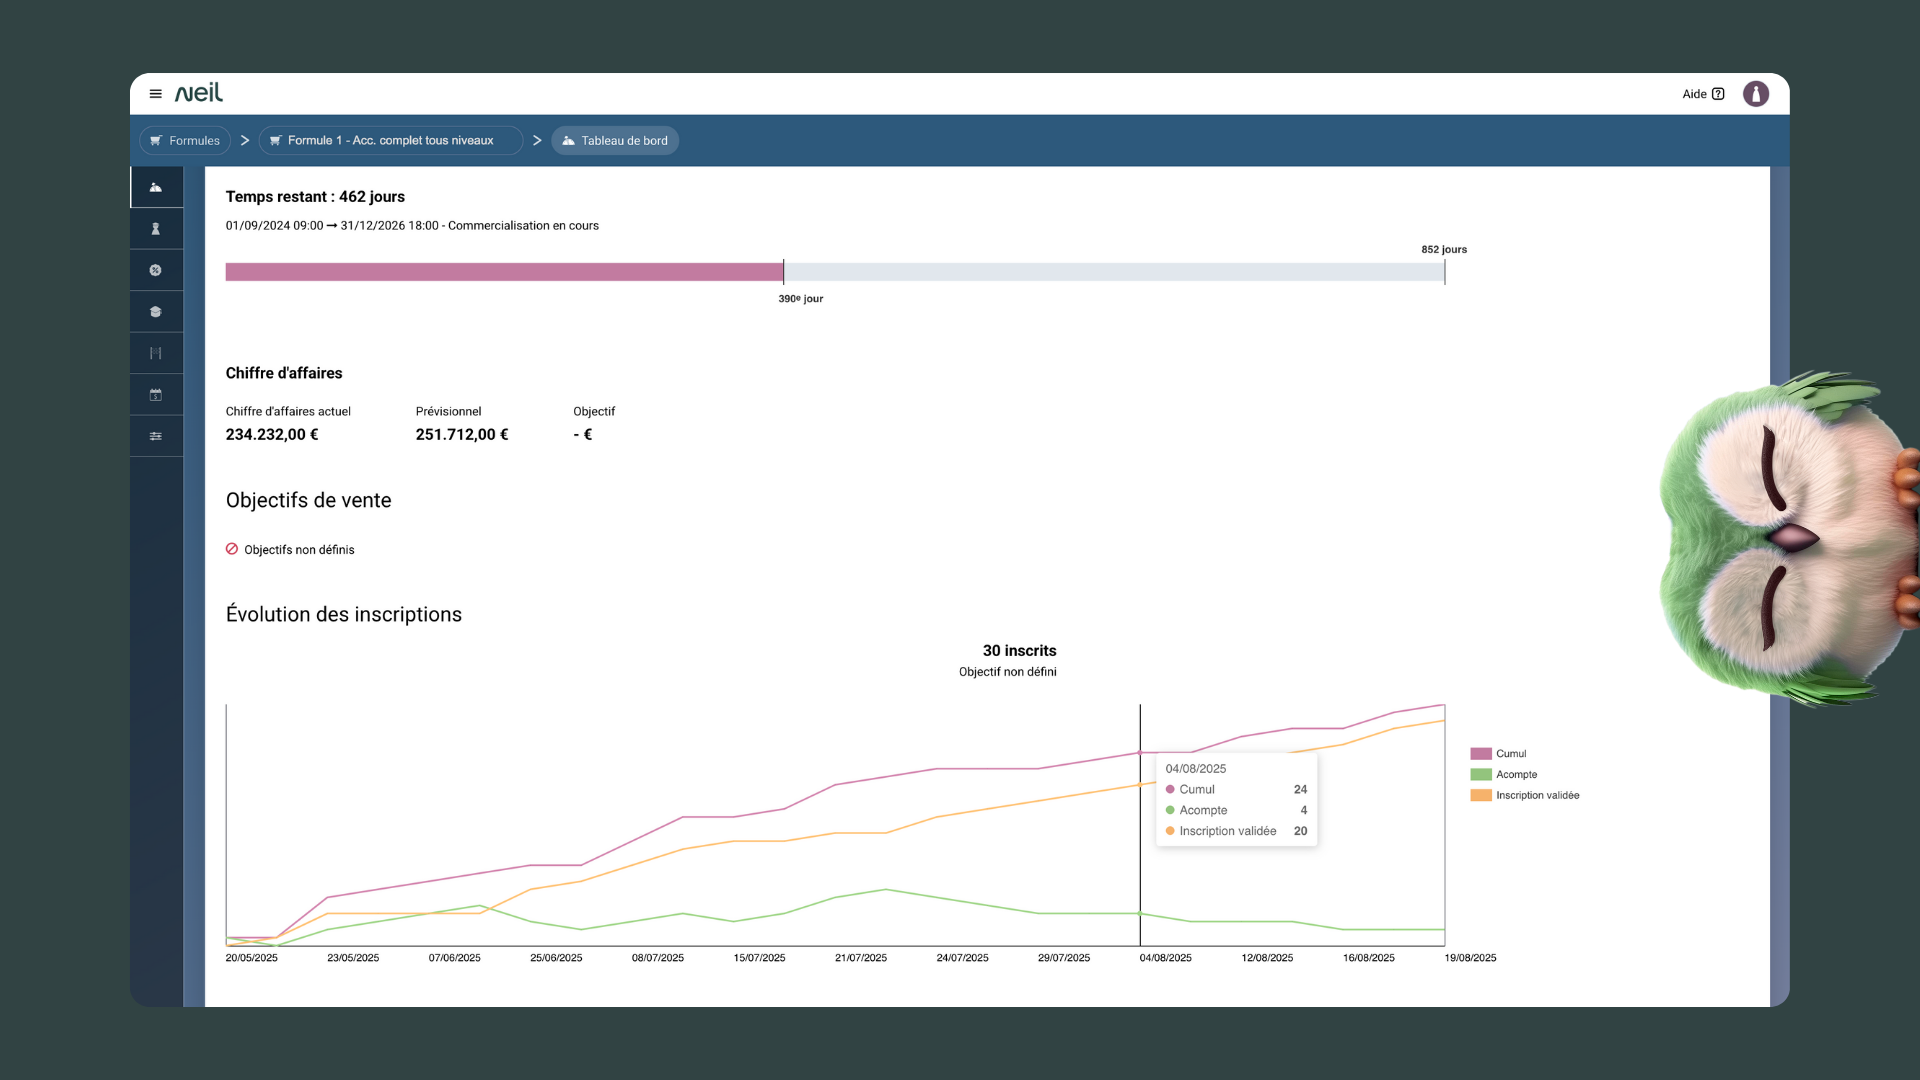Click the dashboard icon in the sidebar
This screenshot has height=1080, width=1920.
click(x=156, y=187)
